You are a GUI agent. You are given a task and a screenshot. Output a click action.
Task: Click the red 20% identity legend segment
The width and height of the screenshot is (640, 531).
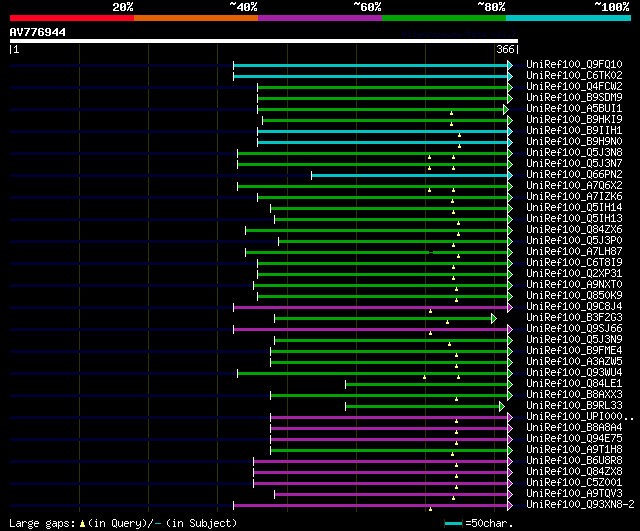[72, 18]
